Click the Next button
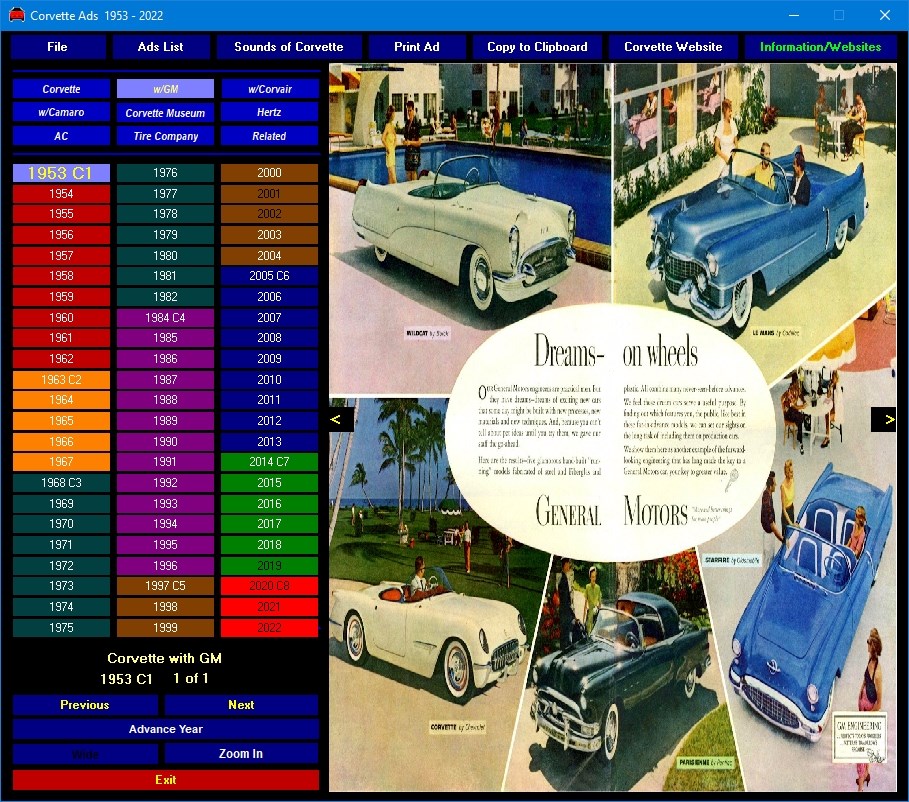This screenshot has width=909, height=802. tap(241, 705)
